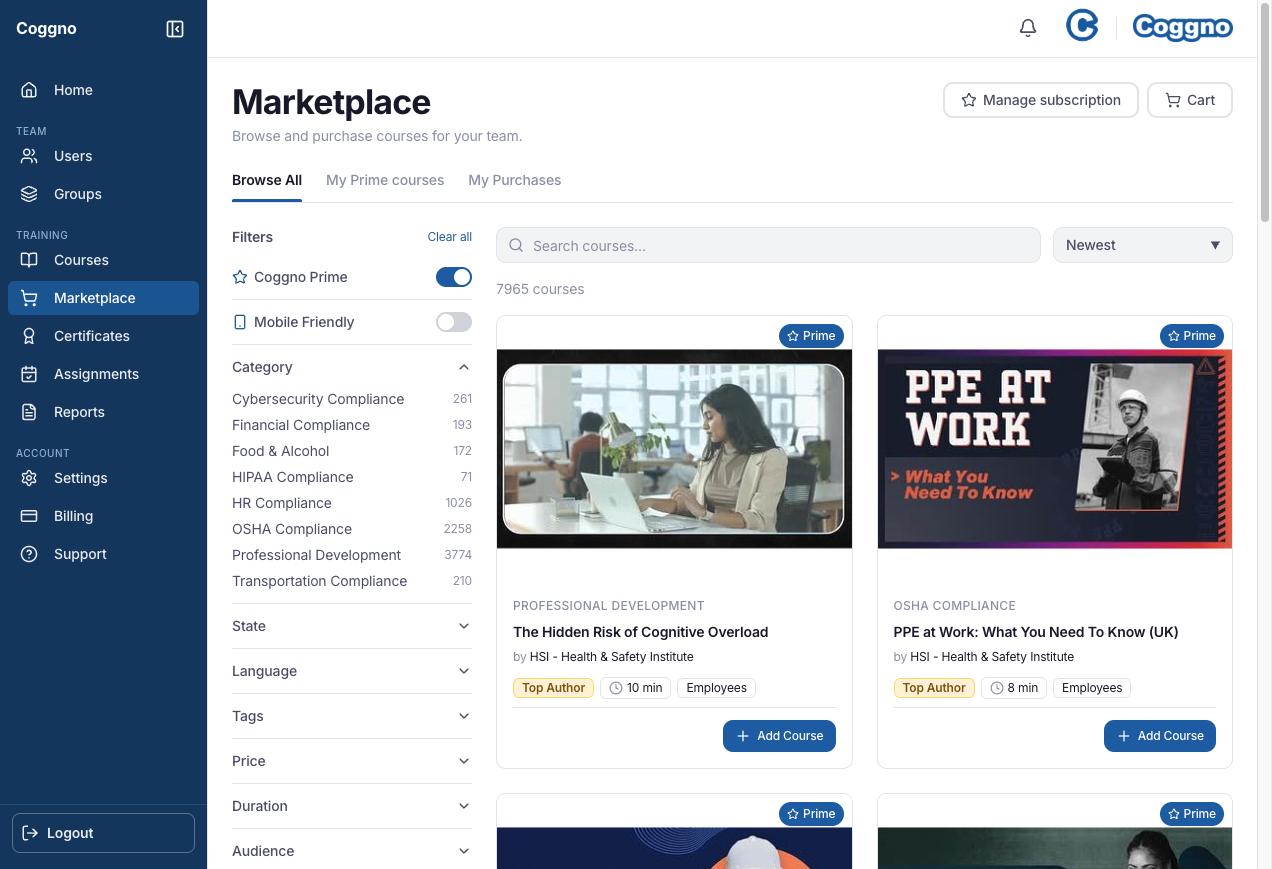This screenshot has width=1272, height=869.
Task: Expand the State filter
Action: 352,626
